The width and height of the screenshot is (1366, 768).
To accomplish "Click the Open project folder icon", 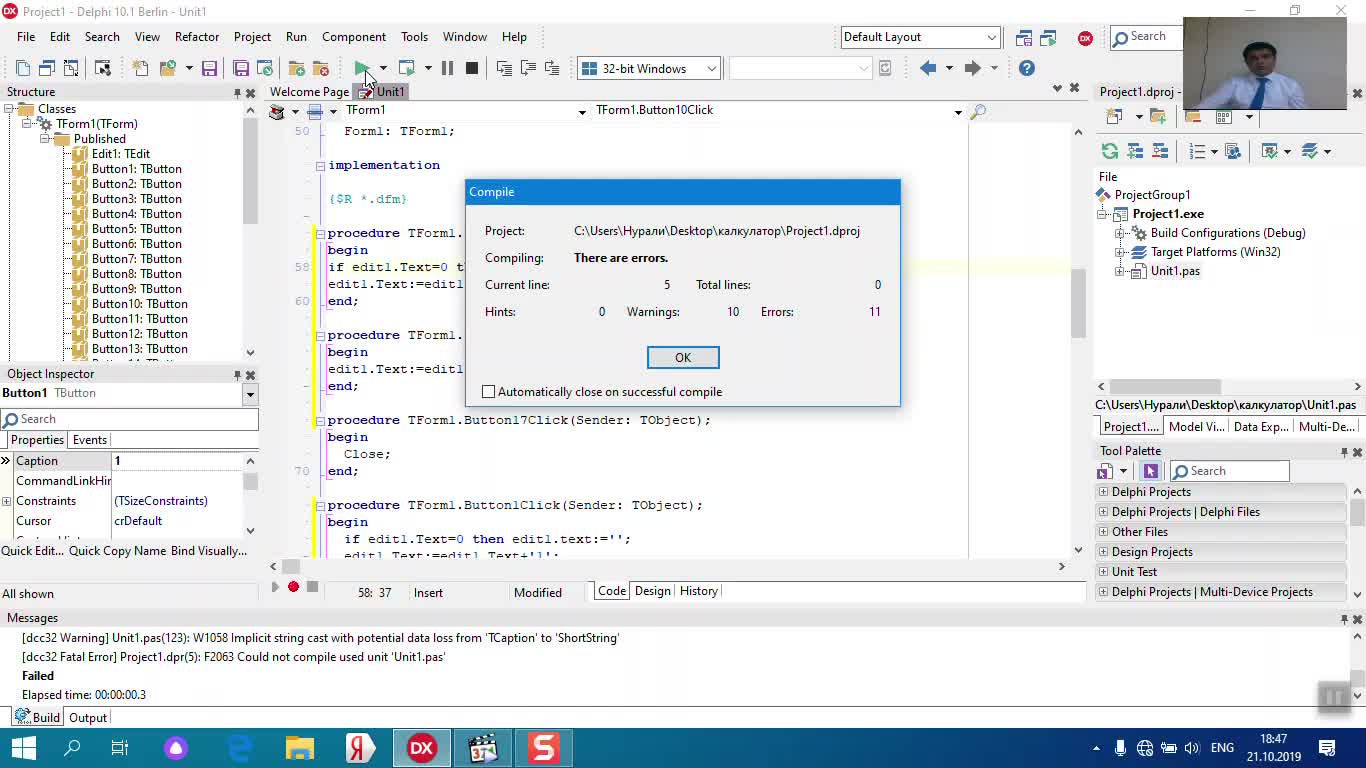I will pyautogui.click(x=167, y=68).
